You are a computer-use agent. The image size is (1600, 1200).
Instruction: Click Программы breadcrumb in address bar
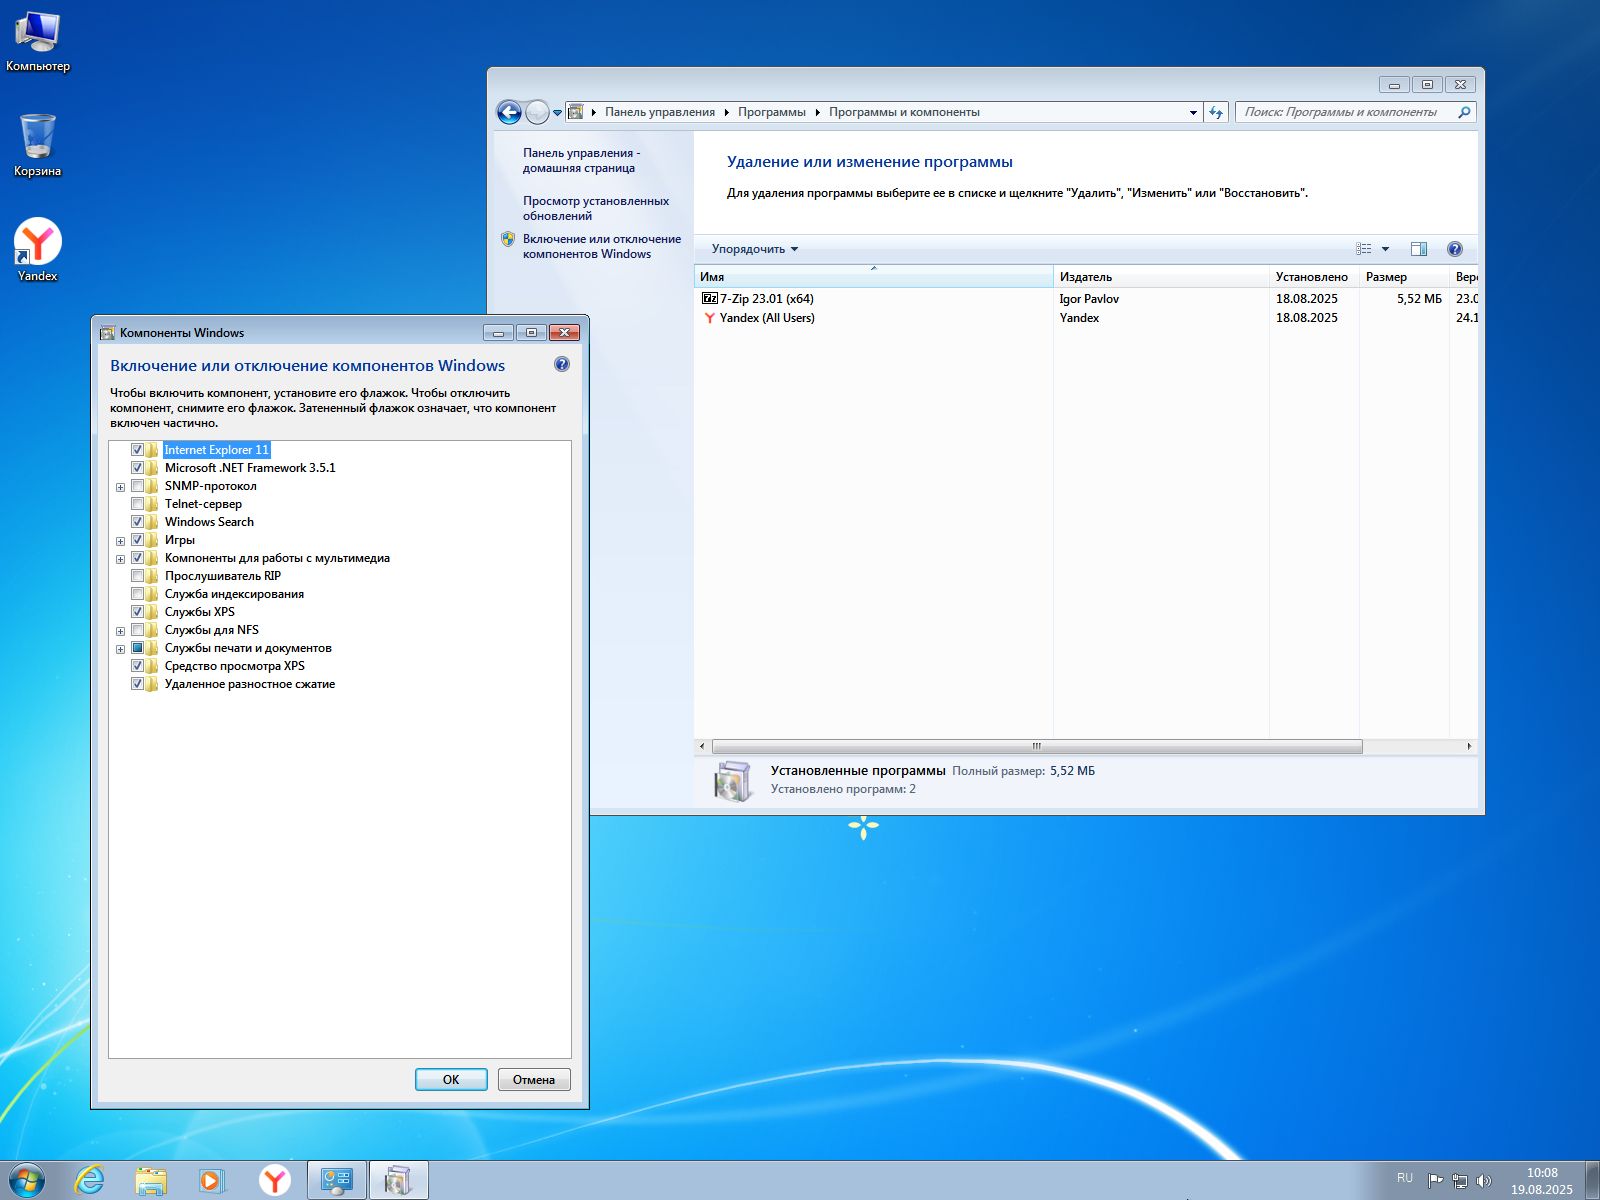[x=772, y=112]
